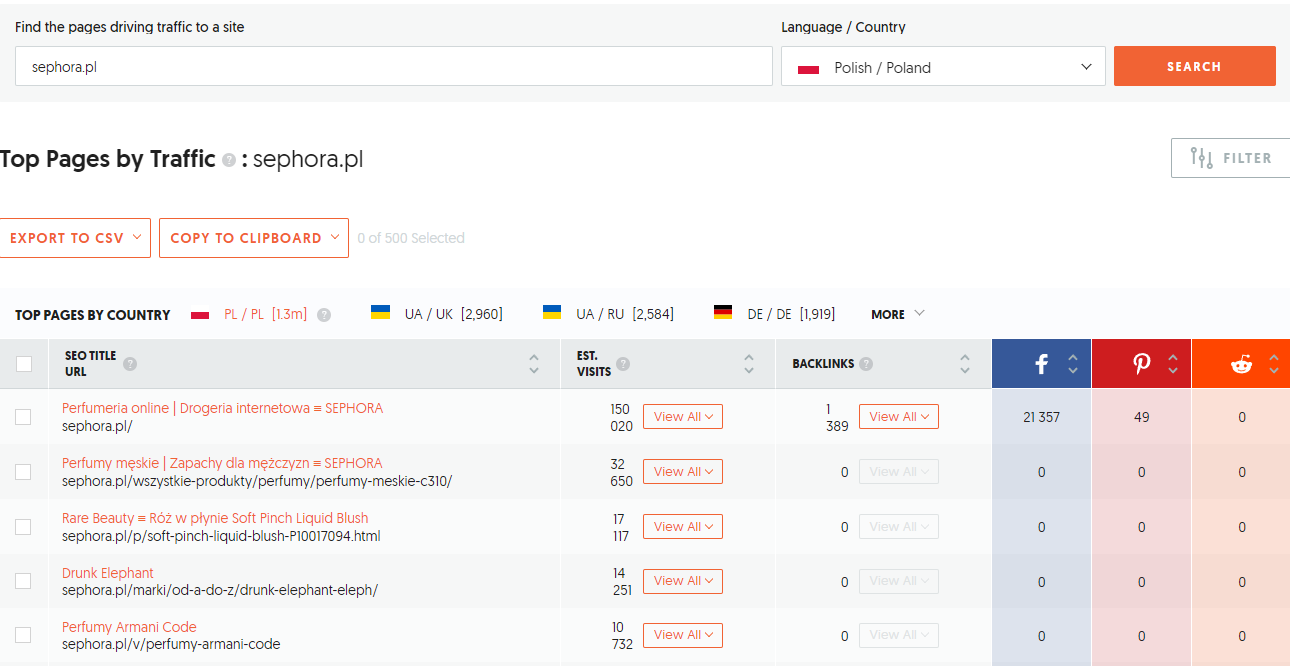This screenshot has height=666, width=1290.
Task: Sort table by SEO Title URL arrows
Action: click(x=534, y=364)
